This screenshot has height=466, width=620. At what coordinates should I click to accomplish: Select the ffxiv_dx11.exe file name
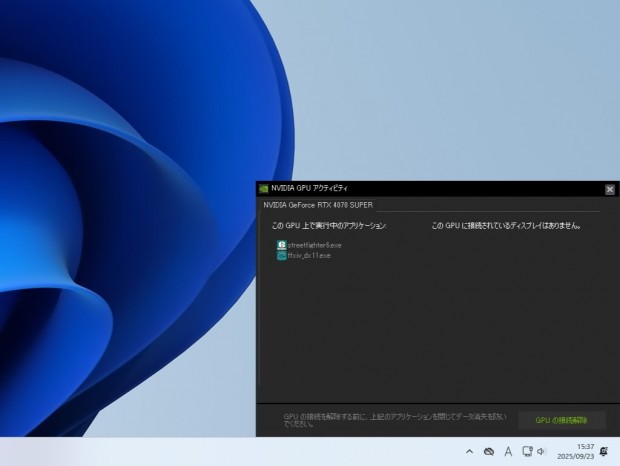pos(309,256)
